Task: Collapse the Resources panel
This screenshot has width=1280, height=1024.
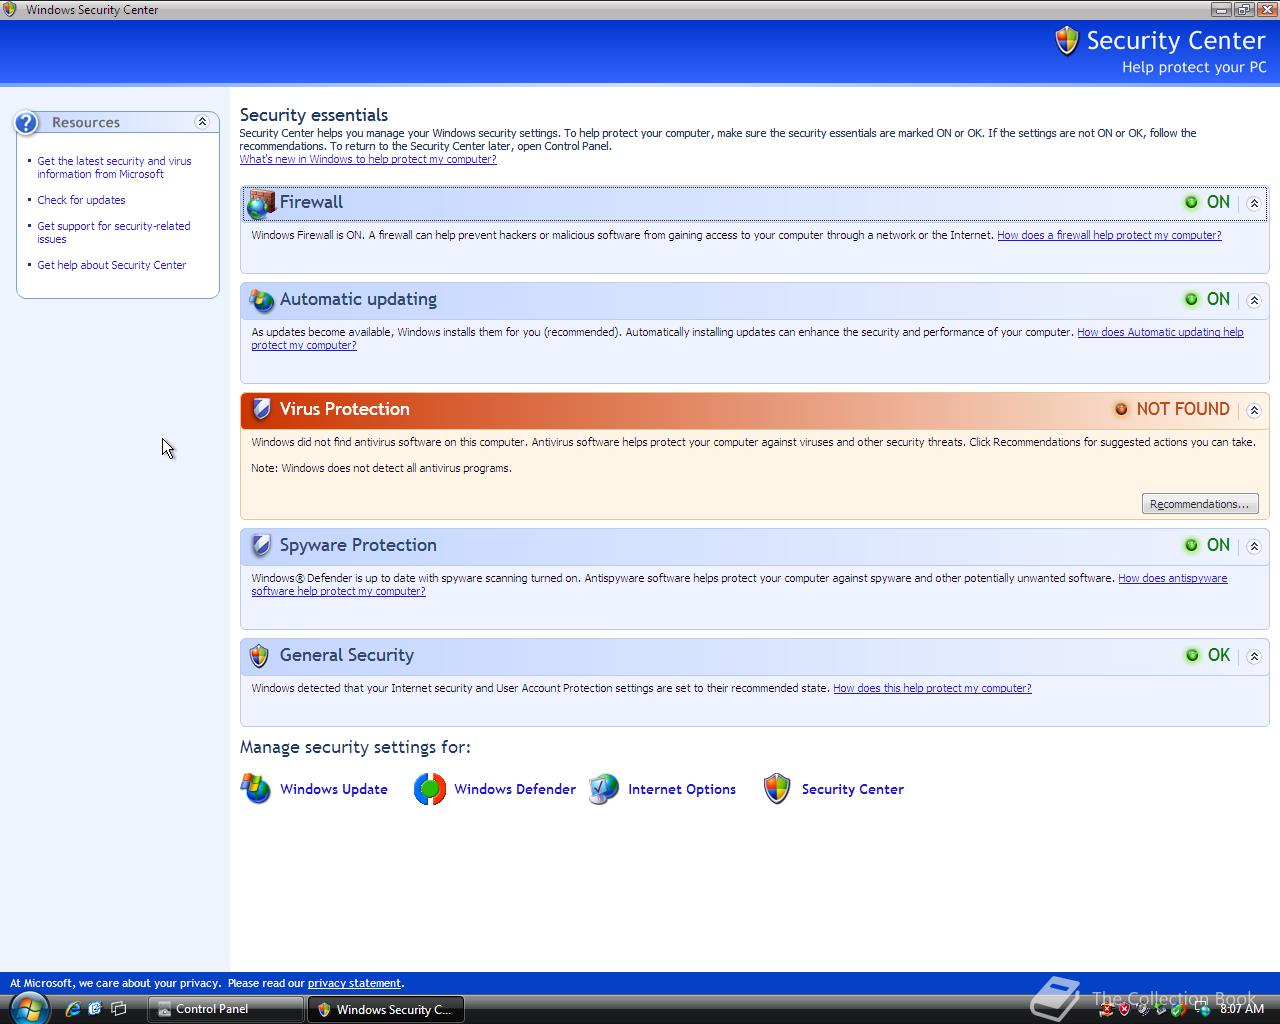Action: click(x=202, y=122)
